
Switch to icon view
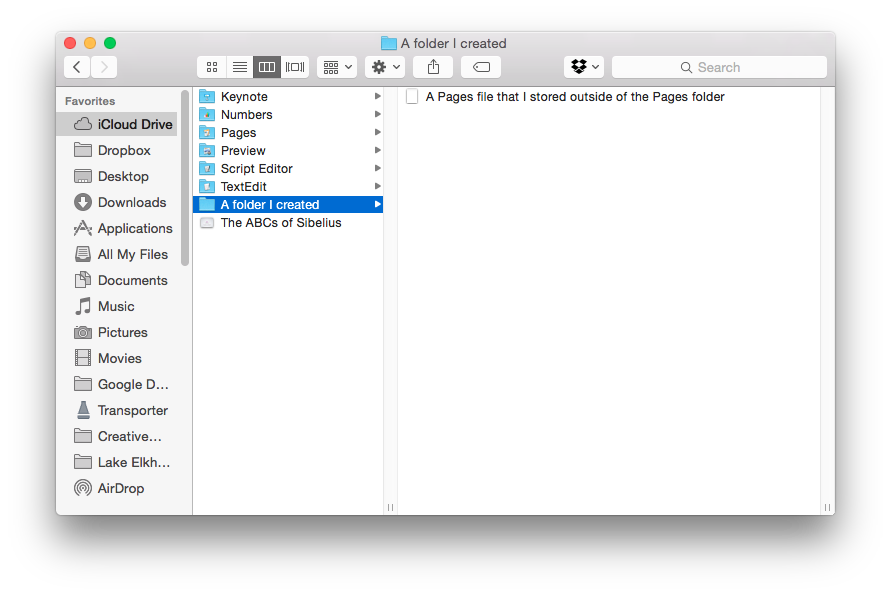[x=211, y=67]
